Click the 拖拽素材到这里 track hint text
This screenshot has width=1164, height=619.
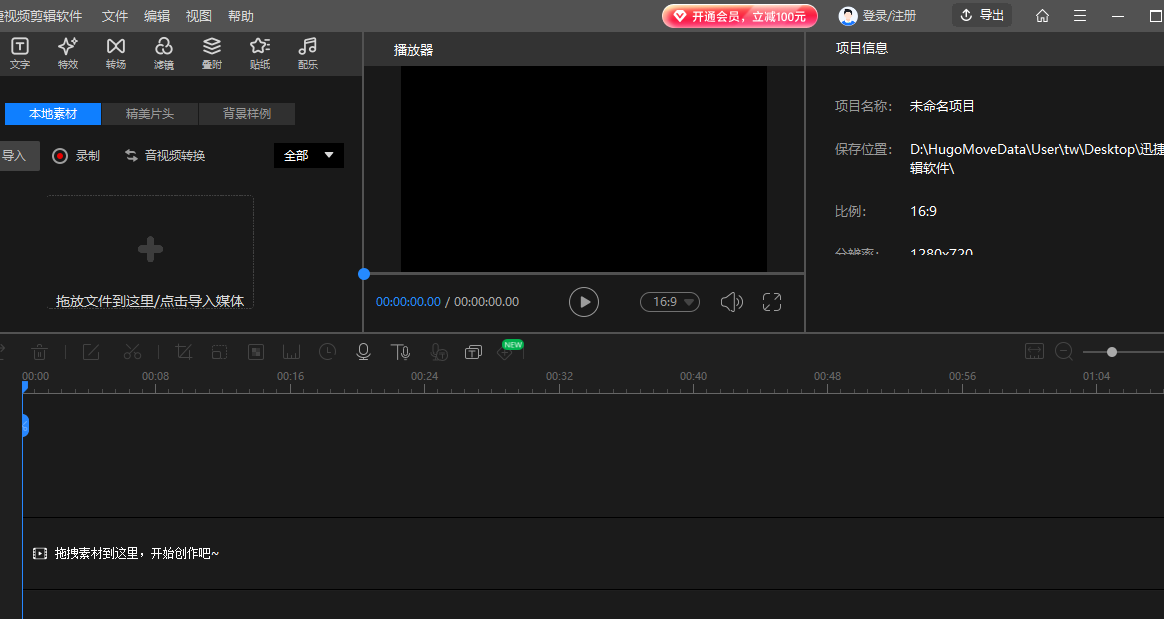pyautogui.click(x=137, y=553)
